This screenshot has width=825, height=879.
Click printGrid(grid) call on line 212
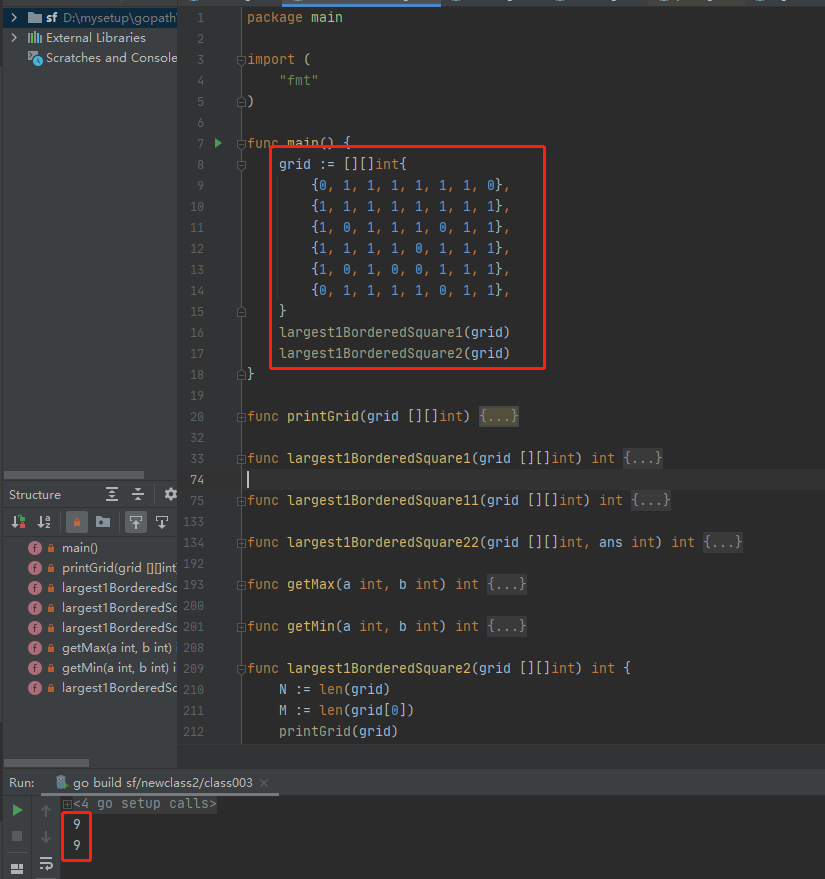click(x=339, y=731)
